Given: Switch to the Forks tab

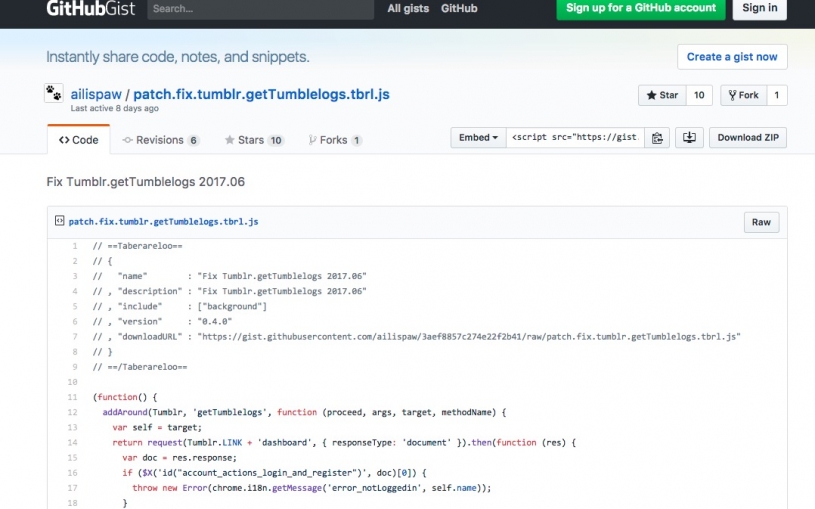Looking at the screenshot, I should coord(335,140).
